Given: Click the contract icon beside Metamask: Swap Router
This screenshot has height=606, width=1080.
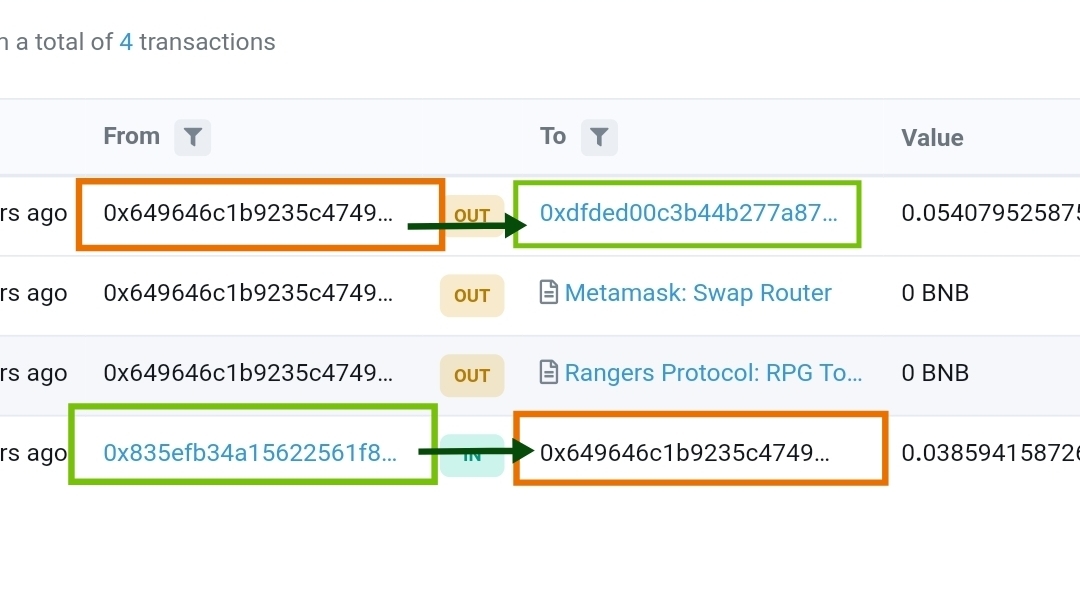Looking at the screenshot, I should 548,293.
